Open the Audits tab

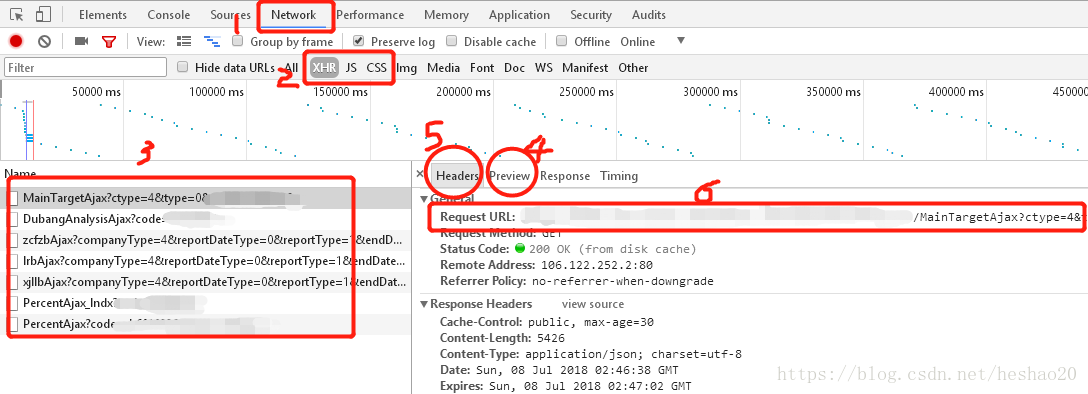pyautogui.click(x=649, y=15)
